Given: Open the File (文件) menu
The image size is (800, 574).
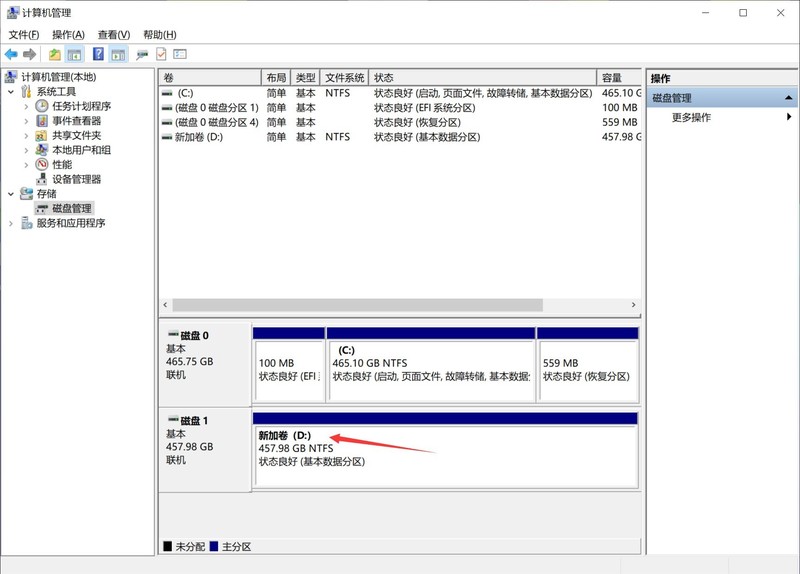Looking at the screenshot, I should click(x=23, y=35).
